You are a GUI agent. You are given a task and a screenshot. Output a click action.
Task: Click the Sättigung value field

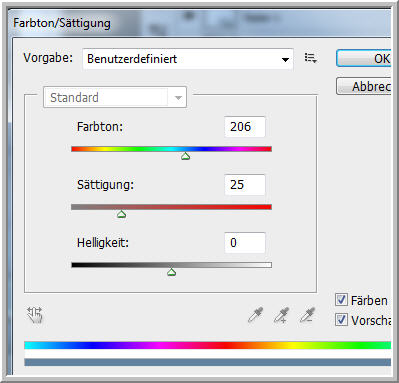(245, 185)
